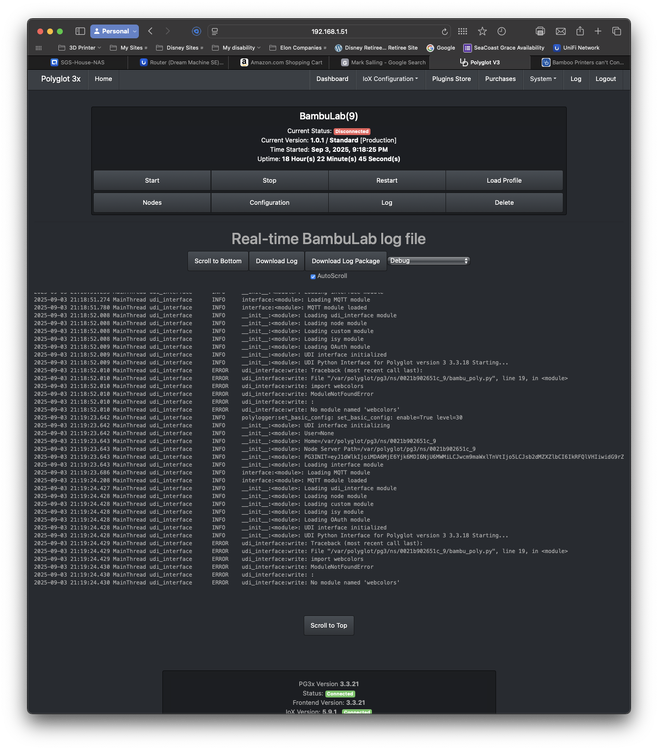Click Download Log button
The height and width of the screenshot is (750, 658).
pos(276,261)
